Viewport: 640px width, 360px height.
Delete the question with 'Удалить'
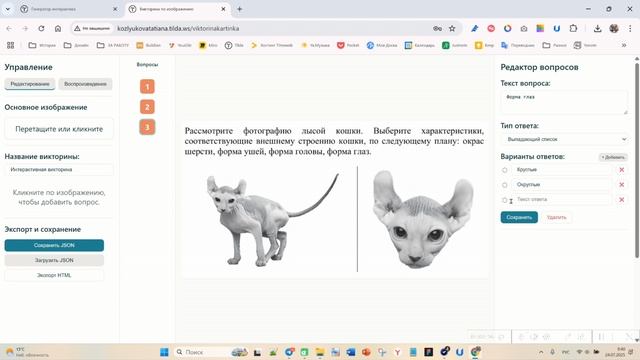coord(556,217)
